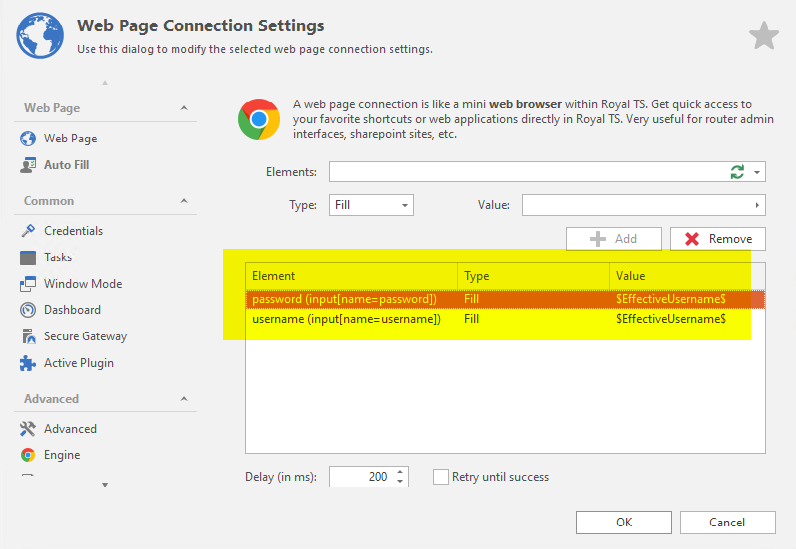Go to Window Mode settings
Image resolution: width=796 pixels, height=549 pixels.
pyautogui.click(x=82, y=284)
